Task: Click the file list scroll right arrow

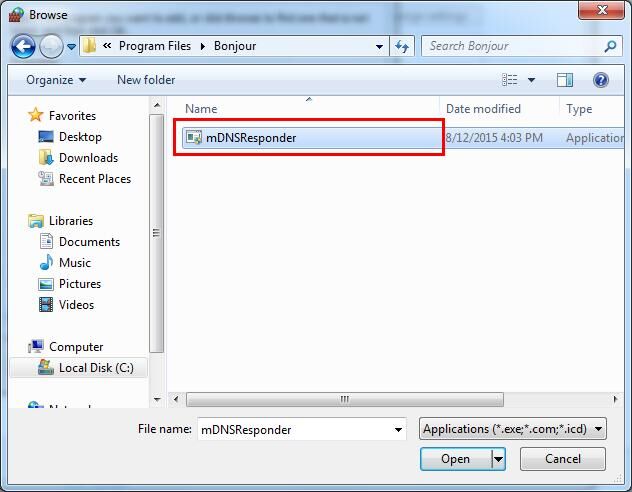Action: [615, 399]
